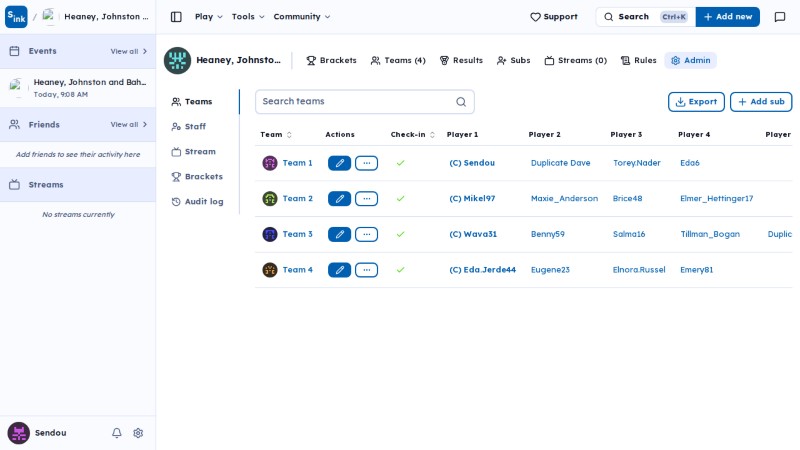Click Team 1 avatar icon
This screenshot has height=450, width=800.
coord(270,163)
